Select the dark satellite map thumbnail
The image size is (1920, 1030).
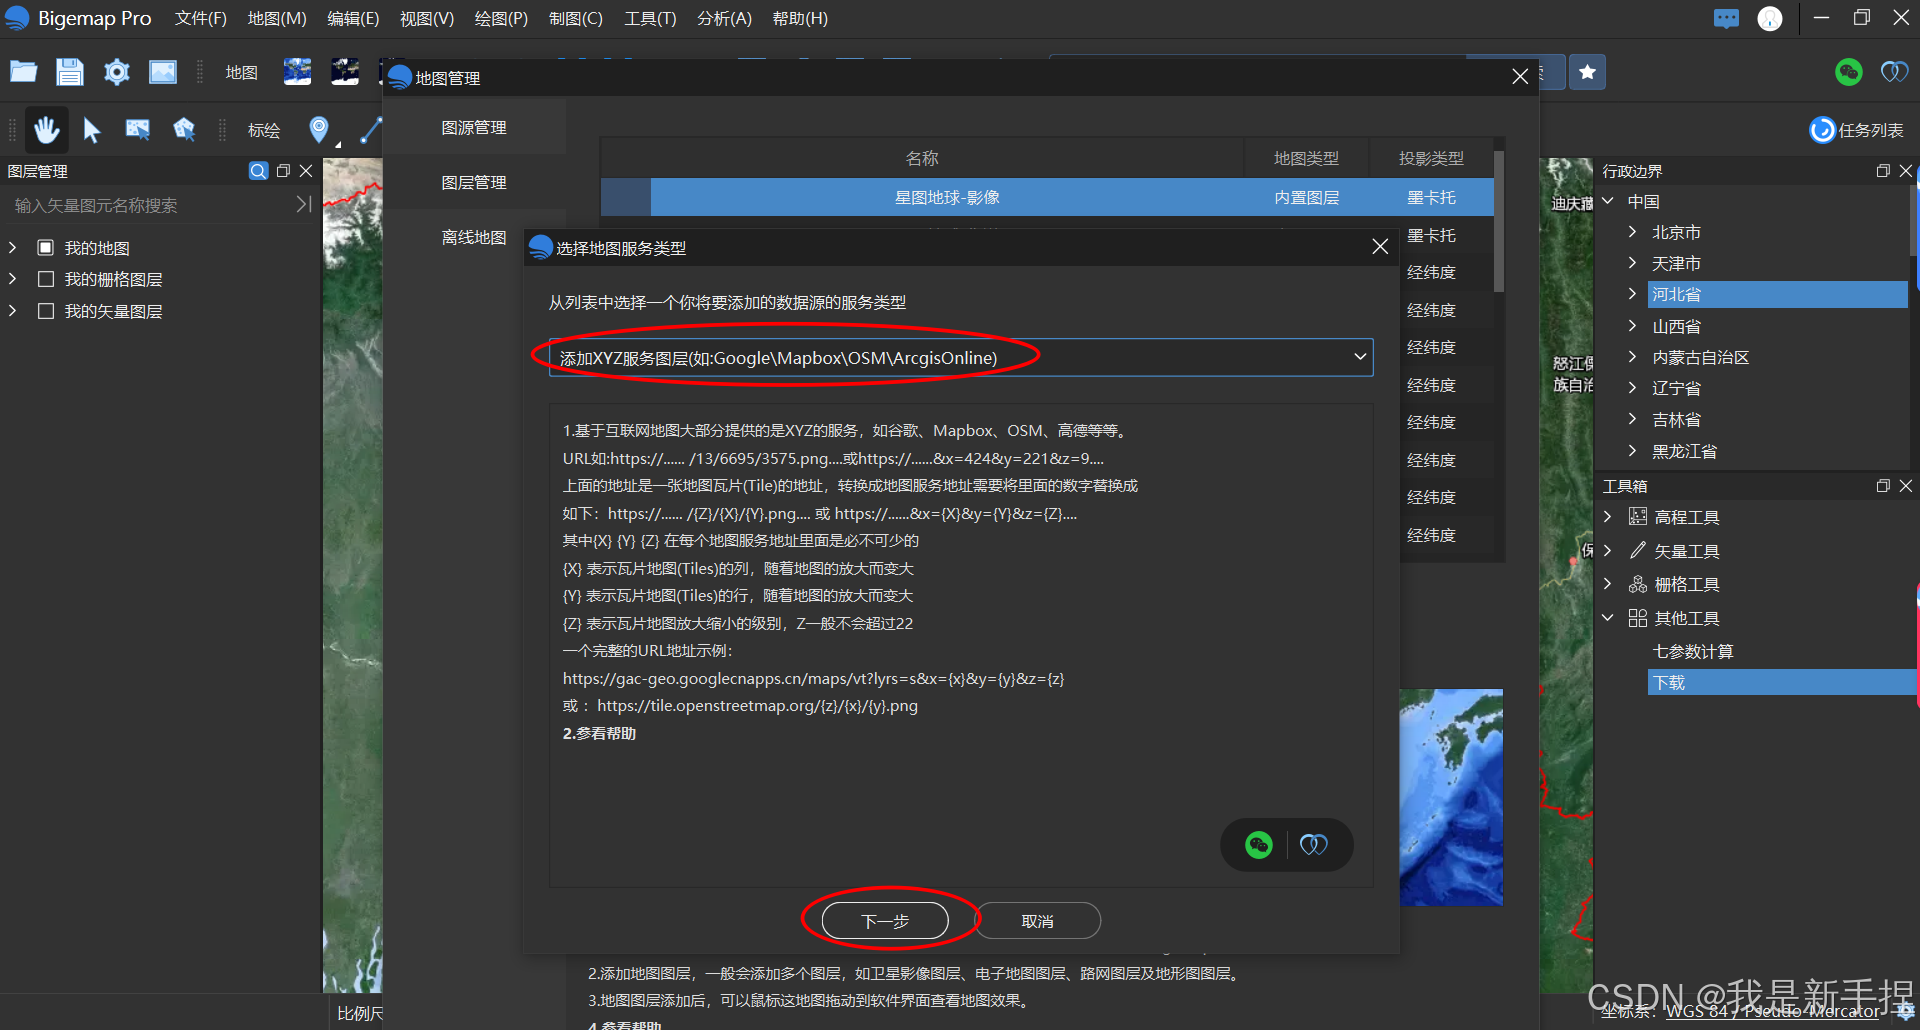pyautogui.click(x=345, y=72)
